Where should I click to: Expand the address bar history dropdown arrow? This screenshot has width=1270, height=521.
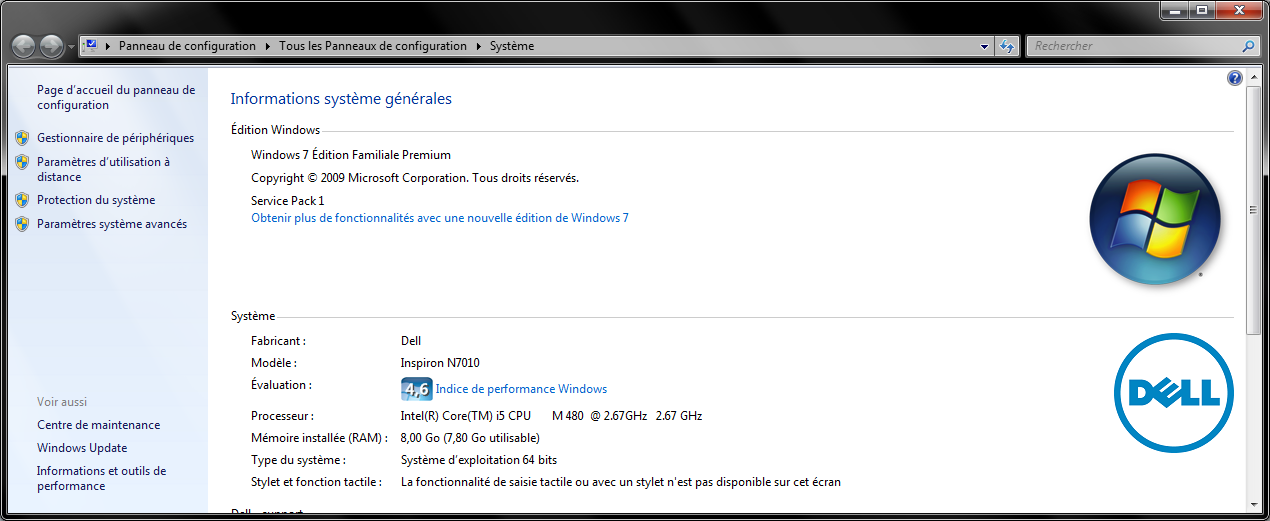(x=984, y=46)
